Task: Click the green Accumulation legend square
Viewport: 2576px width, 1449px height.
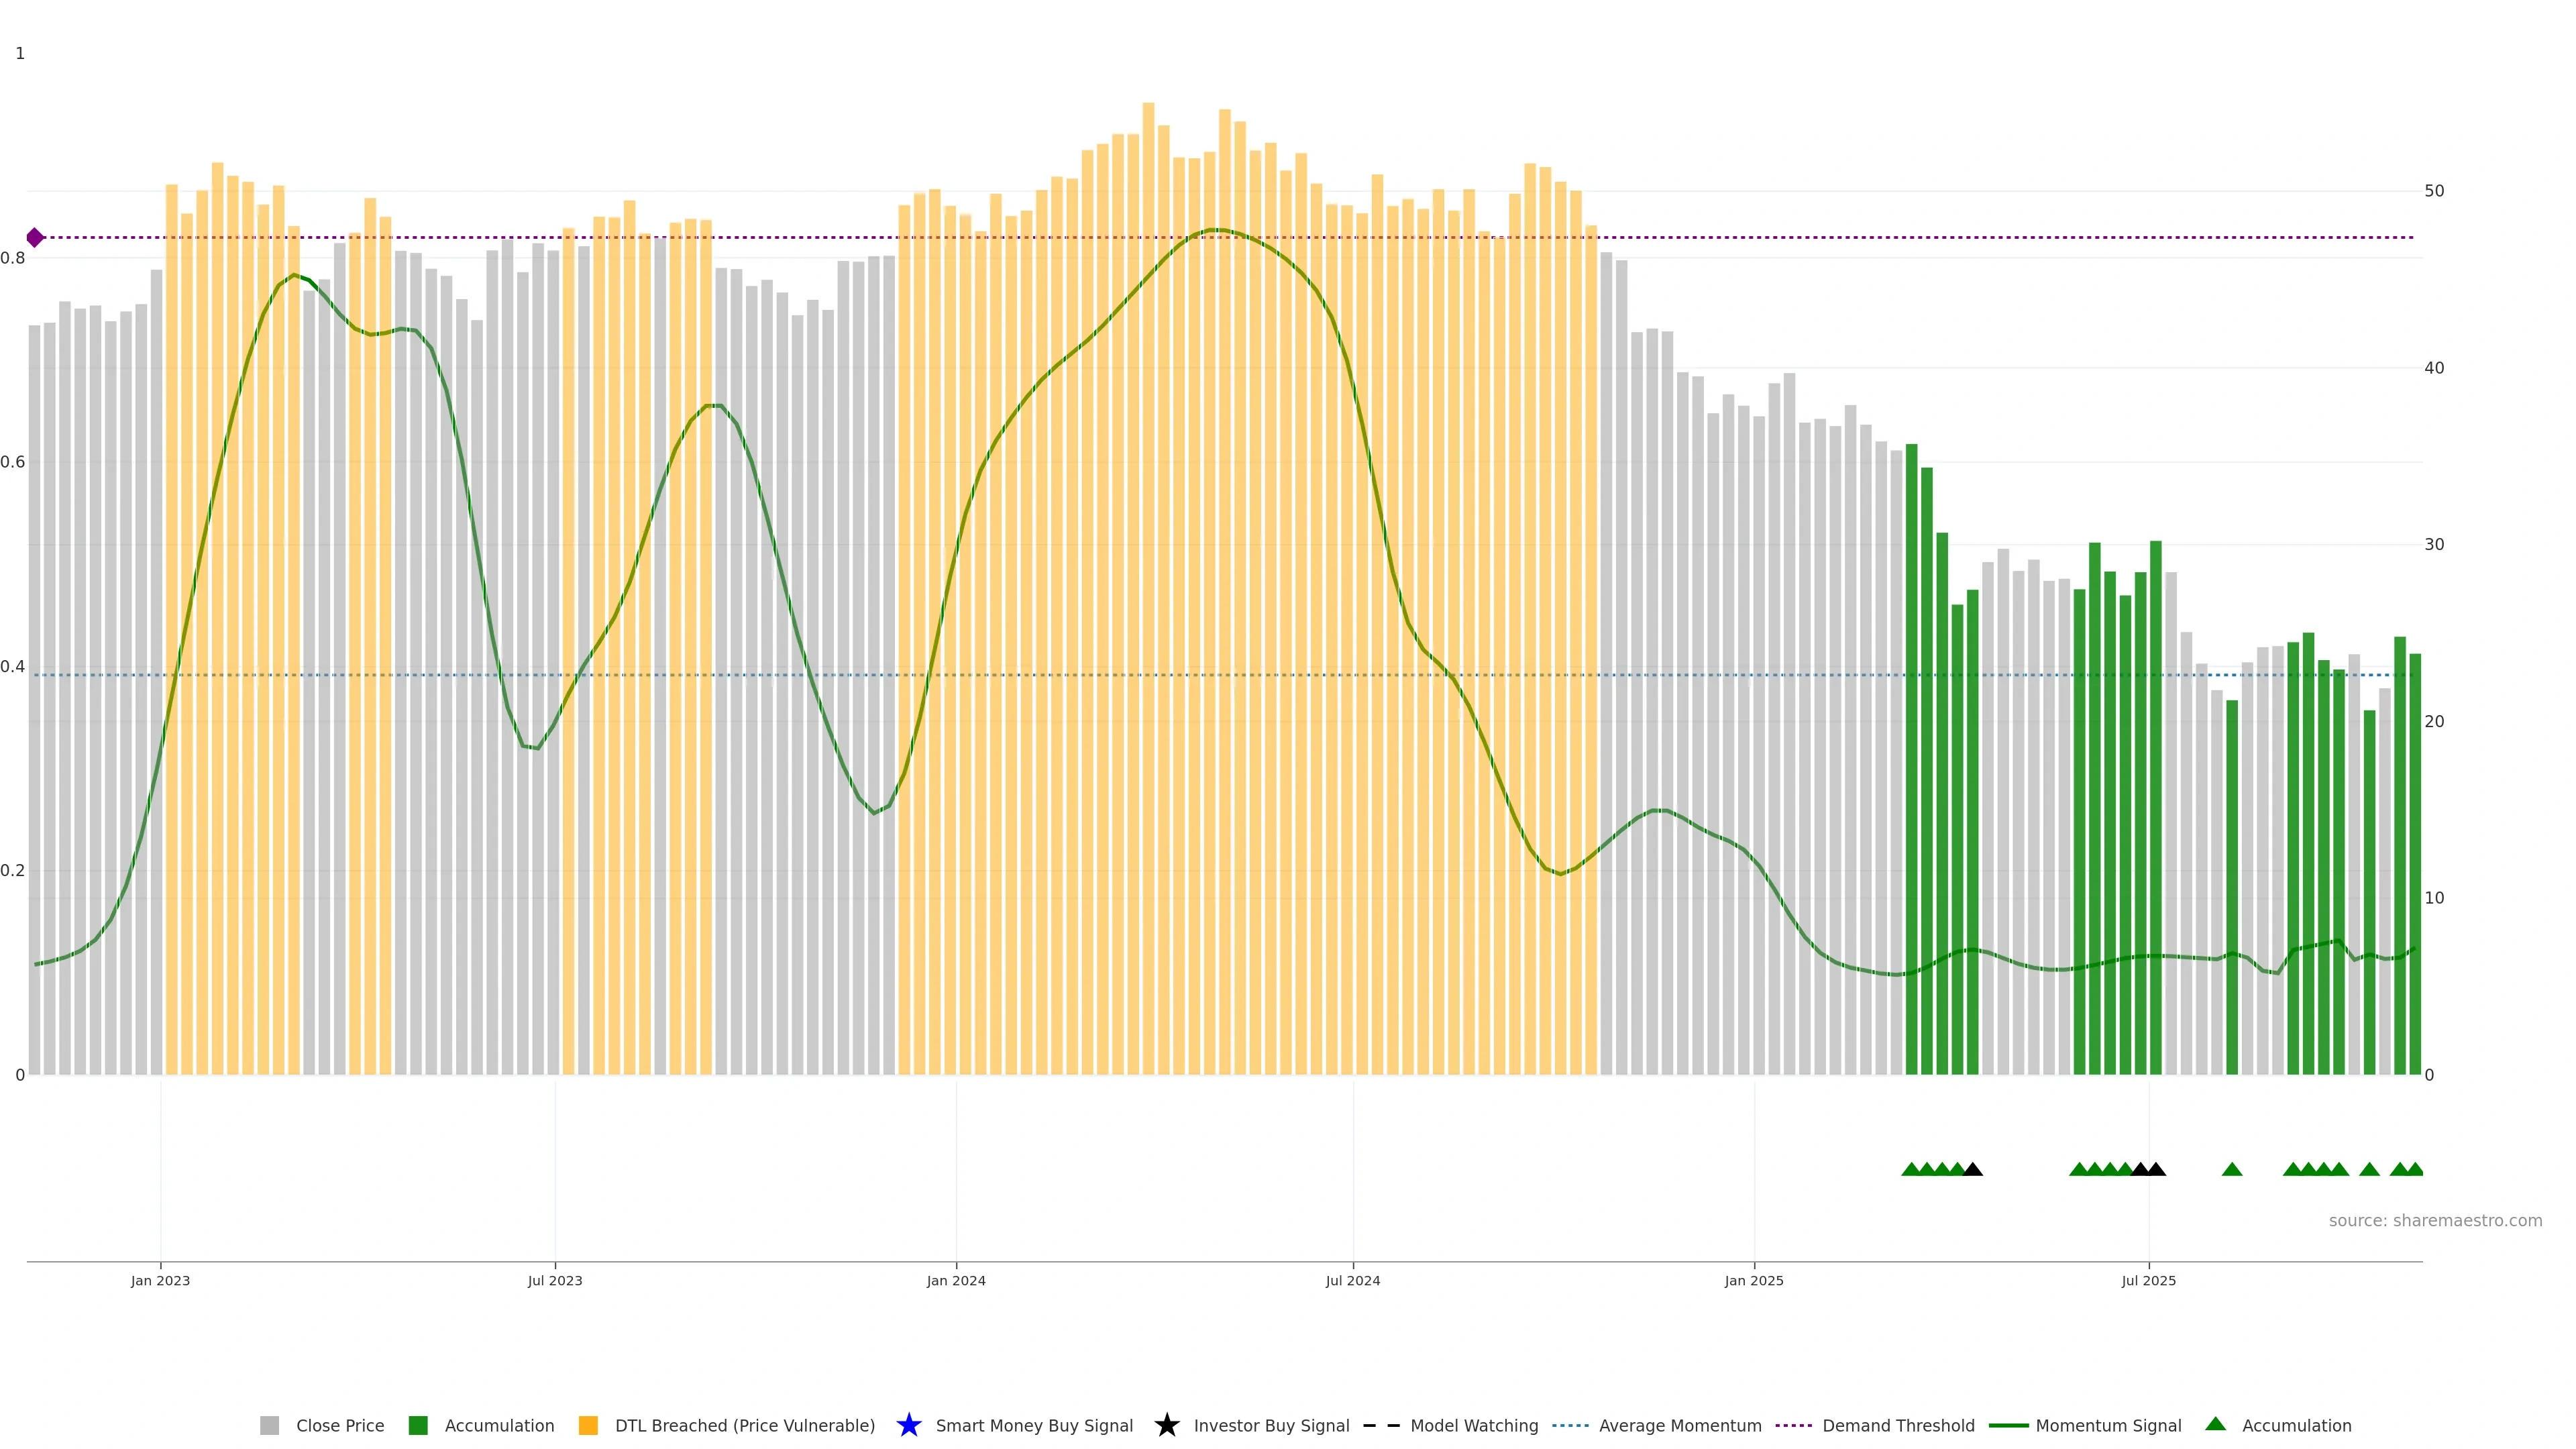Action: tap(418, 1425)
